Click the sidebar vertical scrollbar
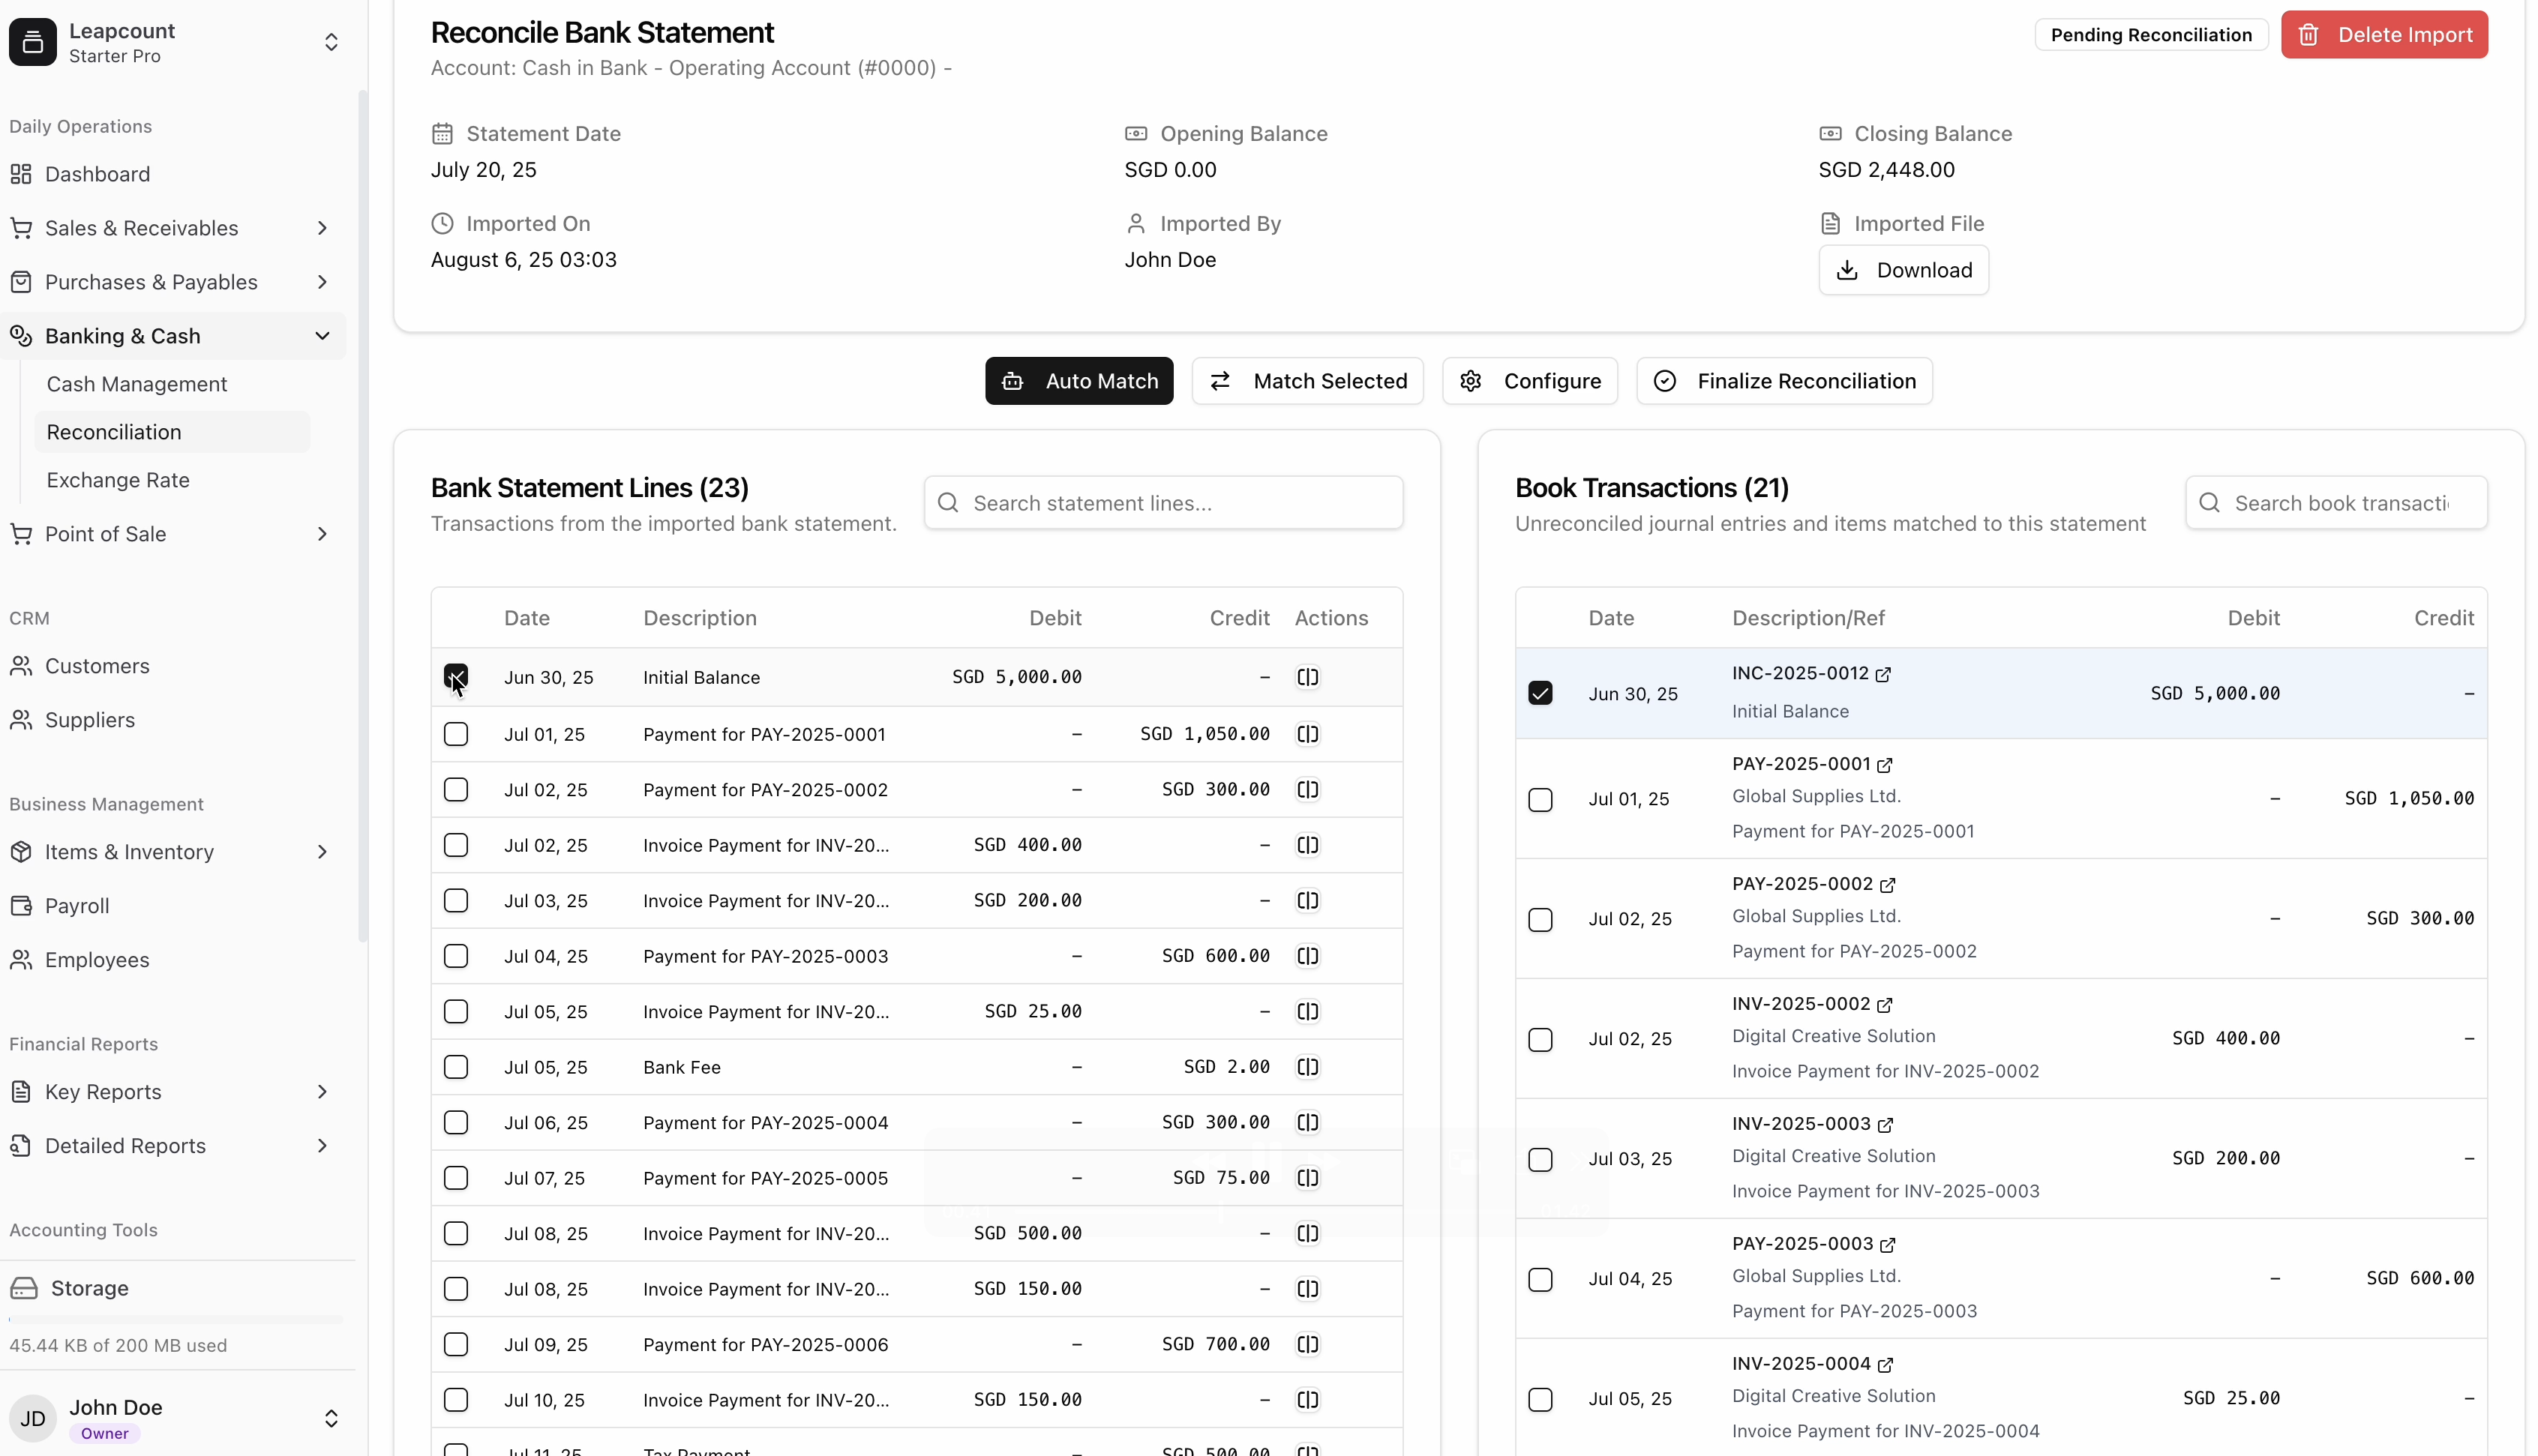The height and width of the screenshot is (1456, 2538). (x=362, y=515)
